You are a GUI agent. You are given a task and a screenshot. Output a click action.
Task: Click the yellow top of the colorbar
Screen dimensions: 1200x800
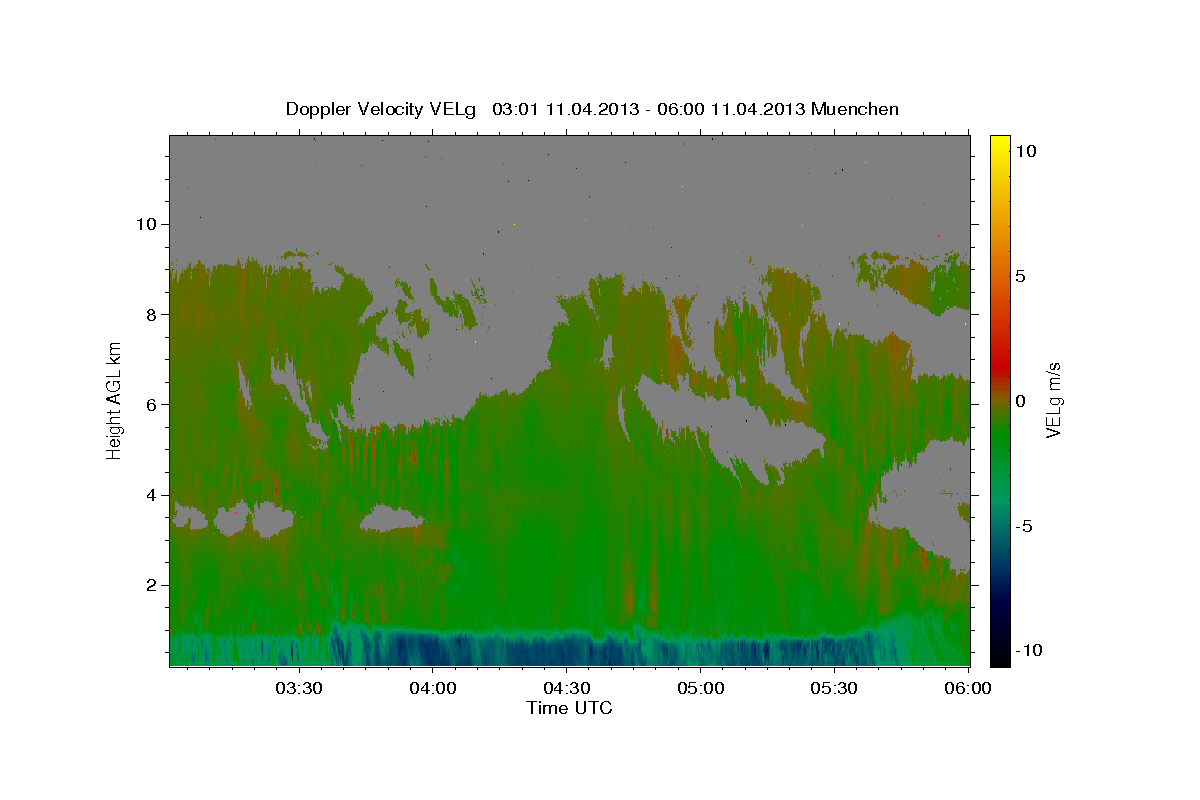coord(999,145)
